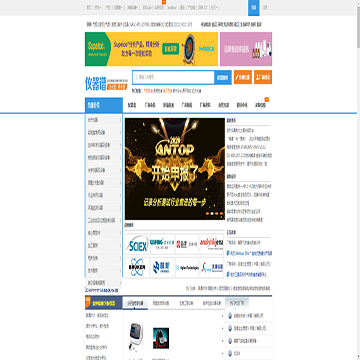Open the analytik jena brand logo
360x360 pixels.
click(x=212, y=244)
